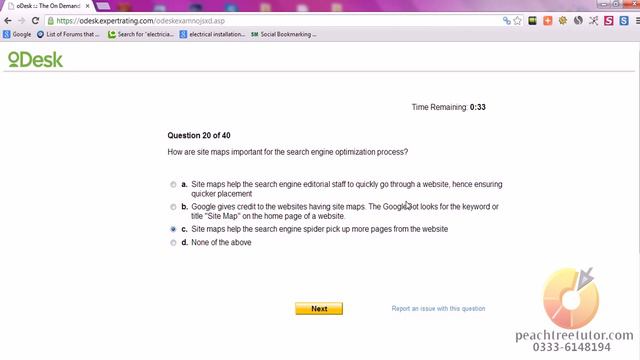Open the crossed tools extension icon
Viewport: 640px width, 360px height.
tap(593, 21)
